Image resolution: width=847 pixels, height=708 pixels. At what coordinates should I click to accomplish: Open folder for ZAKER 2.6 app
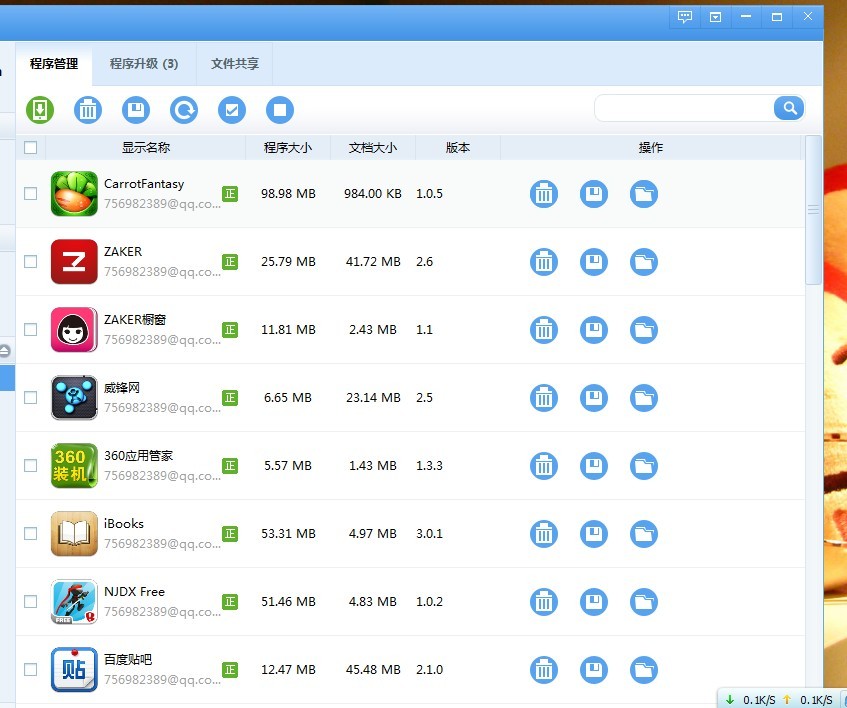tap(644, 262)
